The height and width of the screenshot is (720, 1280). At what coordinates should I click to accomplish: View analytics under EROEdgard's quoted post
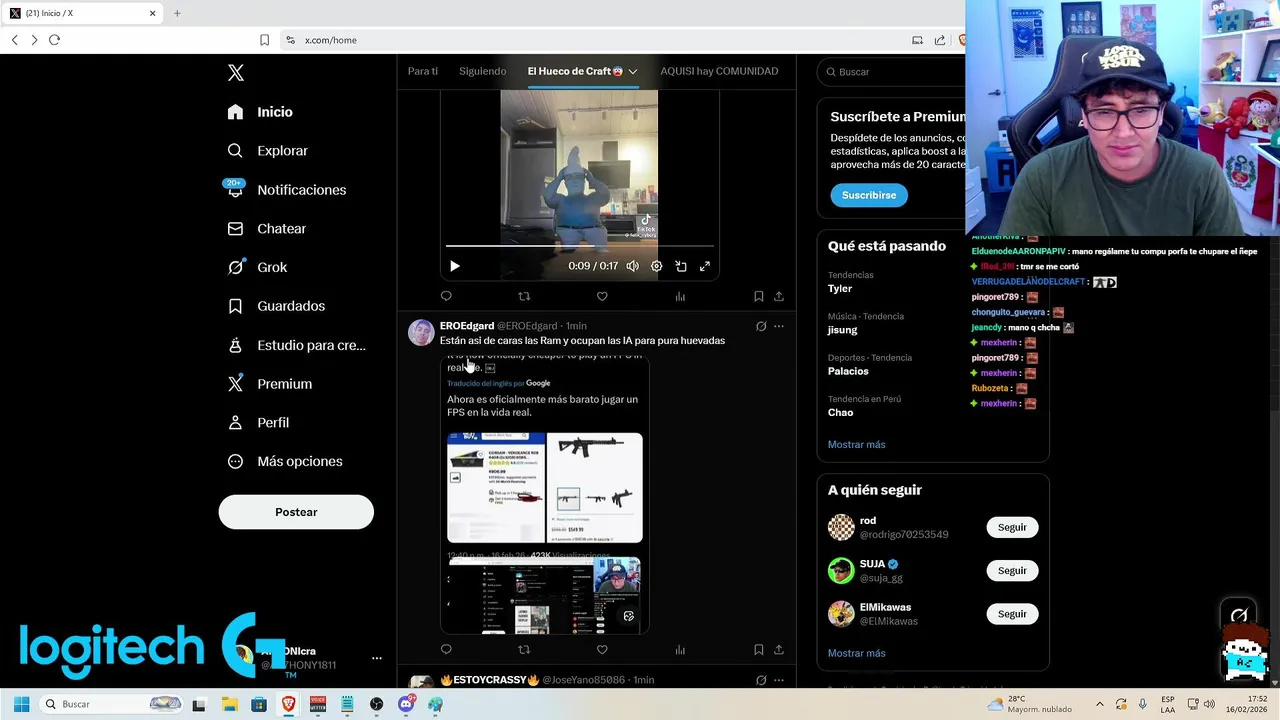click(x=680, y=650)
